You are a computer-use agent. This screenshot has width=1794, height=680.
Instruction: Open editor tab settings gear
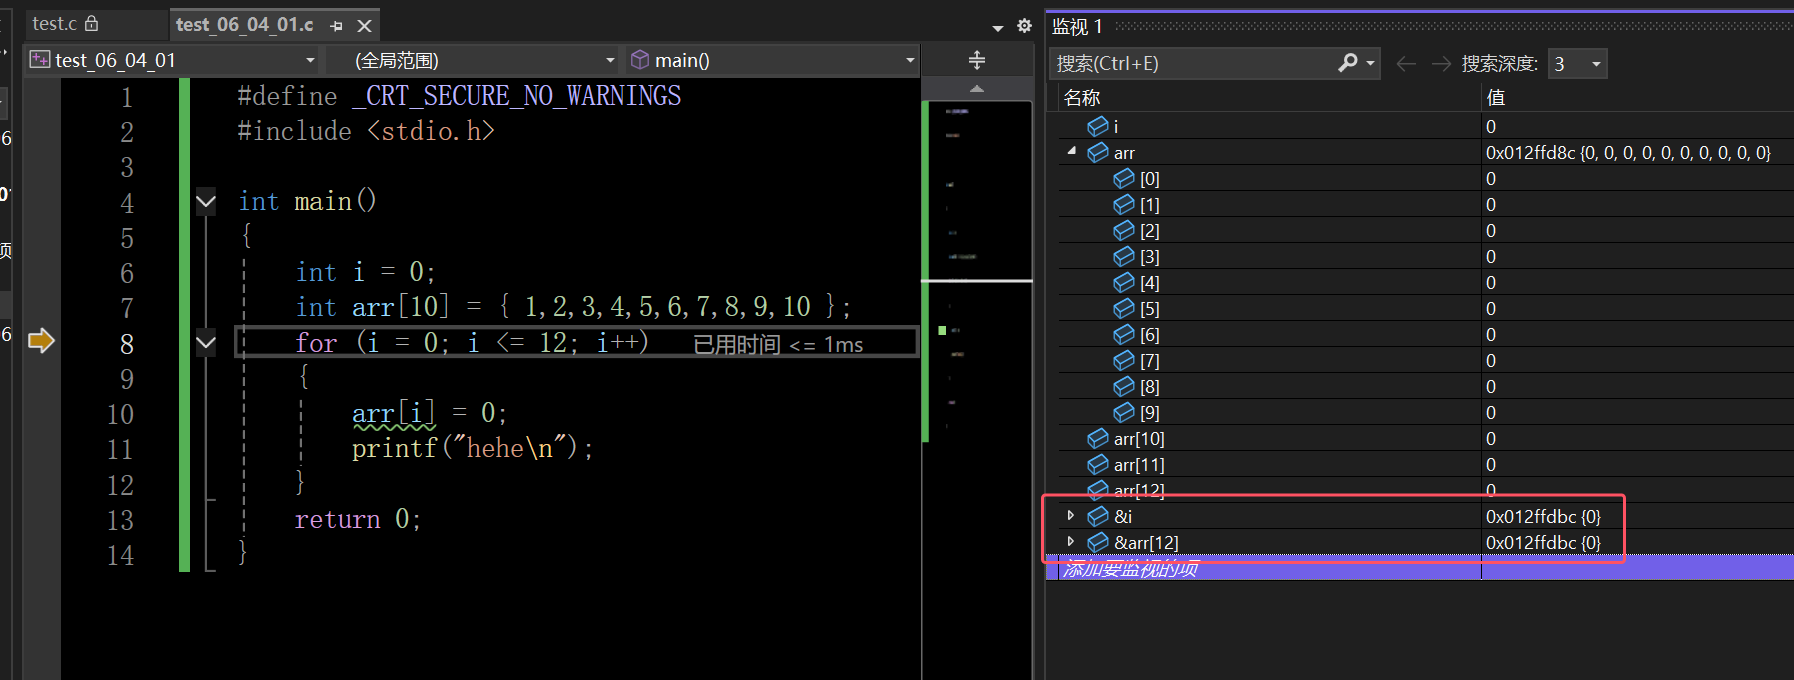click(1024, 26)
